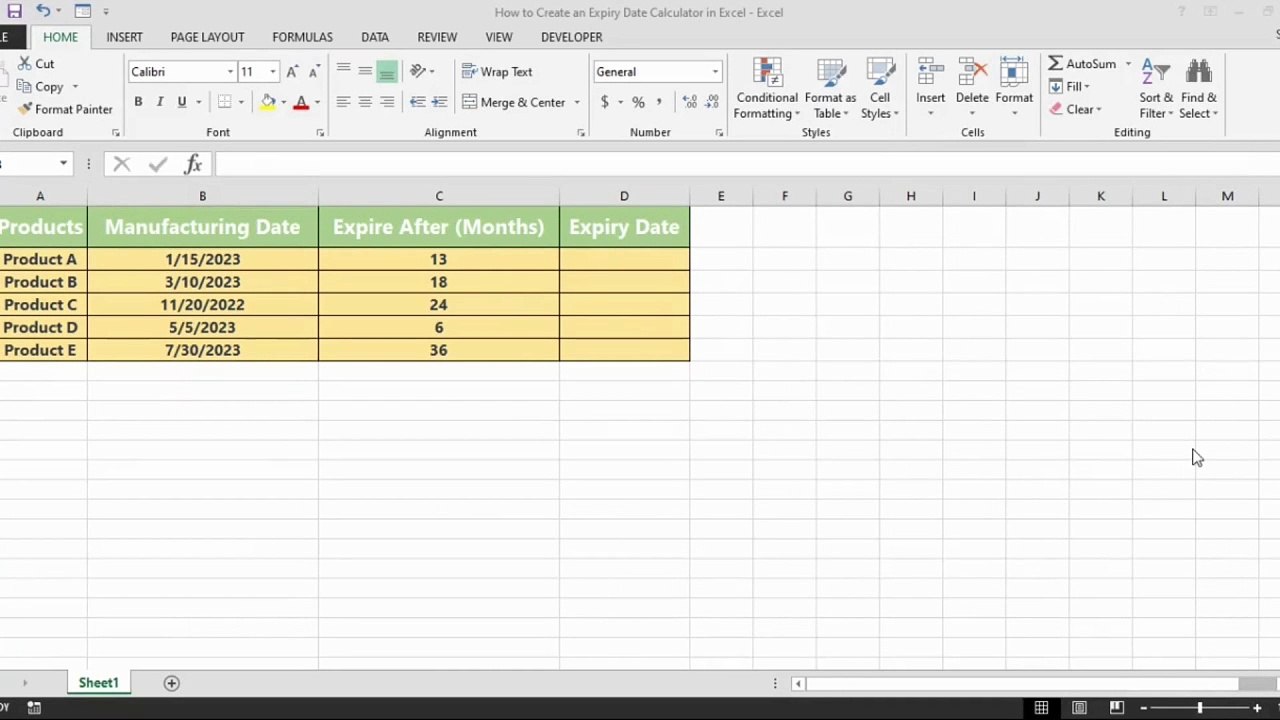Click the Orientation text-angle icon

point(418,71)
